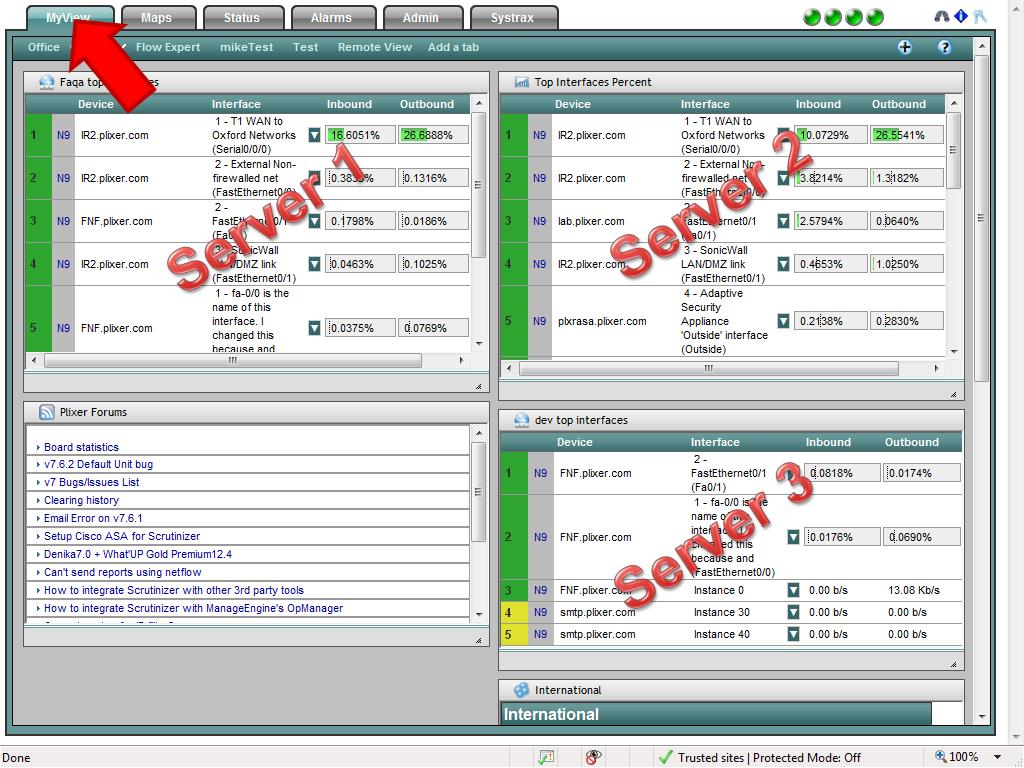Open the dropdown arrow for Faqa 0.0463% row
This screenshot has width=1024, height=768.
pos(314,264)
